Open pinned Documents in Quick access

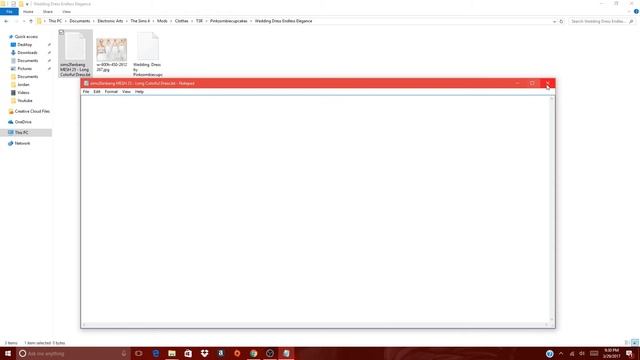pyautogui.click(x=27, y=60)
